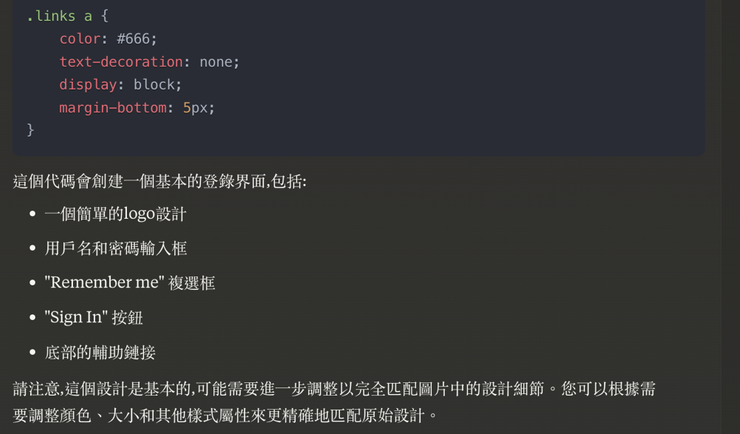
Task: Click the 'display: block;' code line
Action: 120,85
